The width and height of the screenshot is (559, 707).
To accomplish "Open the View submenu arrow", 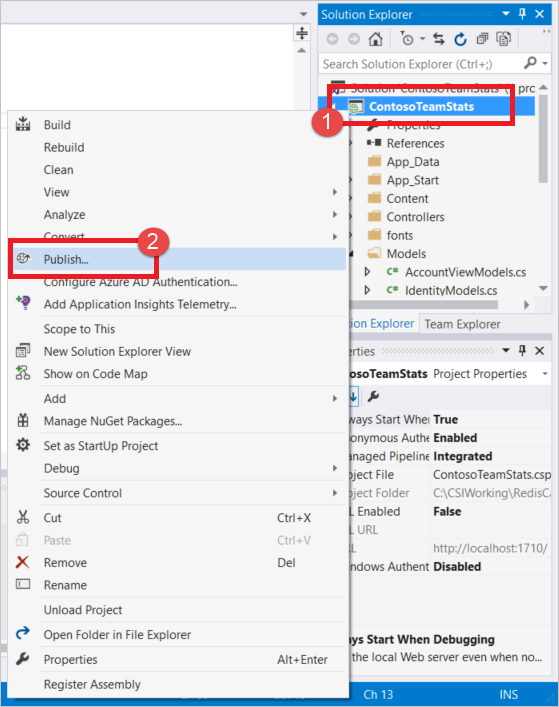I will (x=335, y=192).
